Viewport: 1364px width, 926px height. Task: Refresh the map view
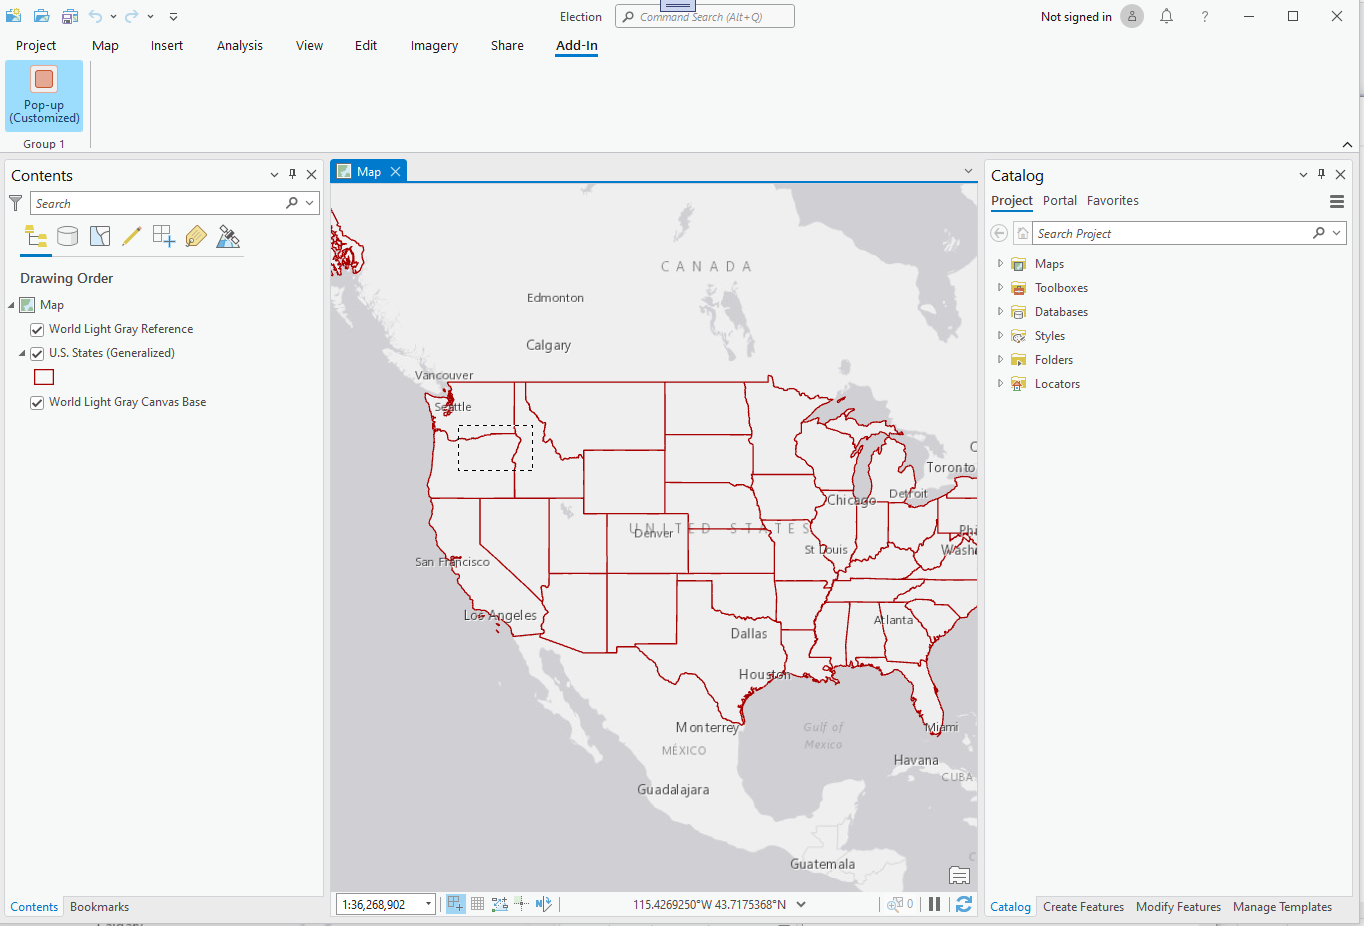[x=962, y=903]
